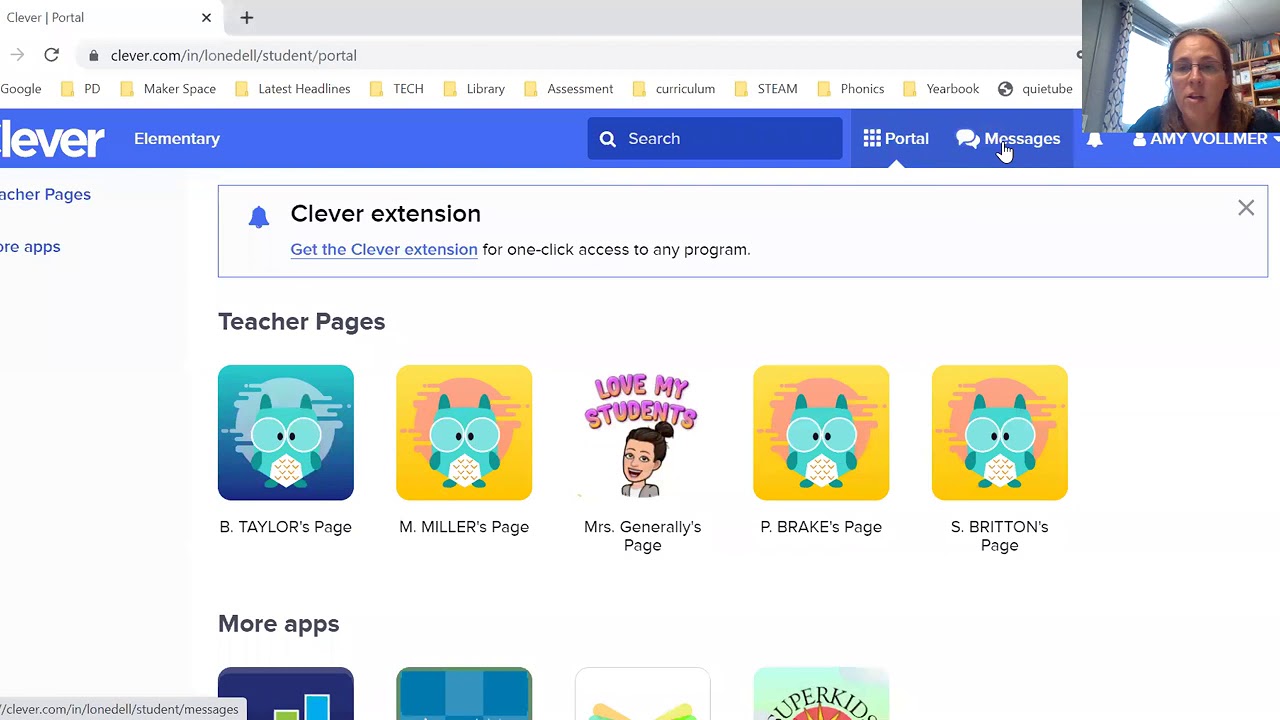Open S. BRITTON's Page owl icon

(999, 433)
